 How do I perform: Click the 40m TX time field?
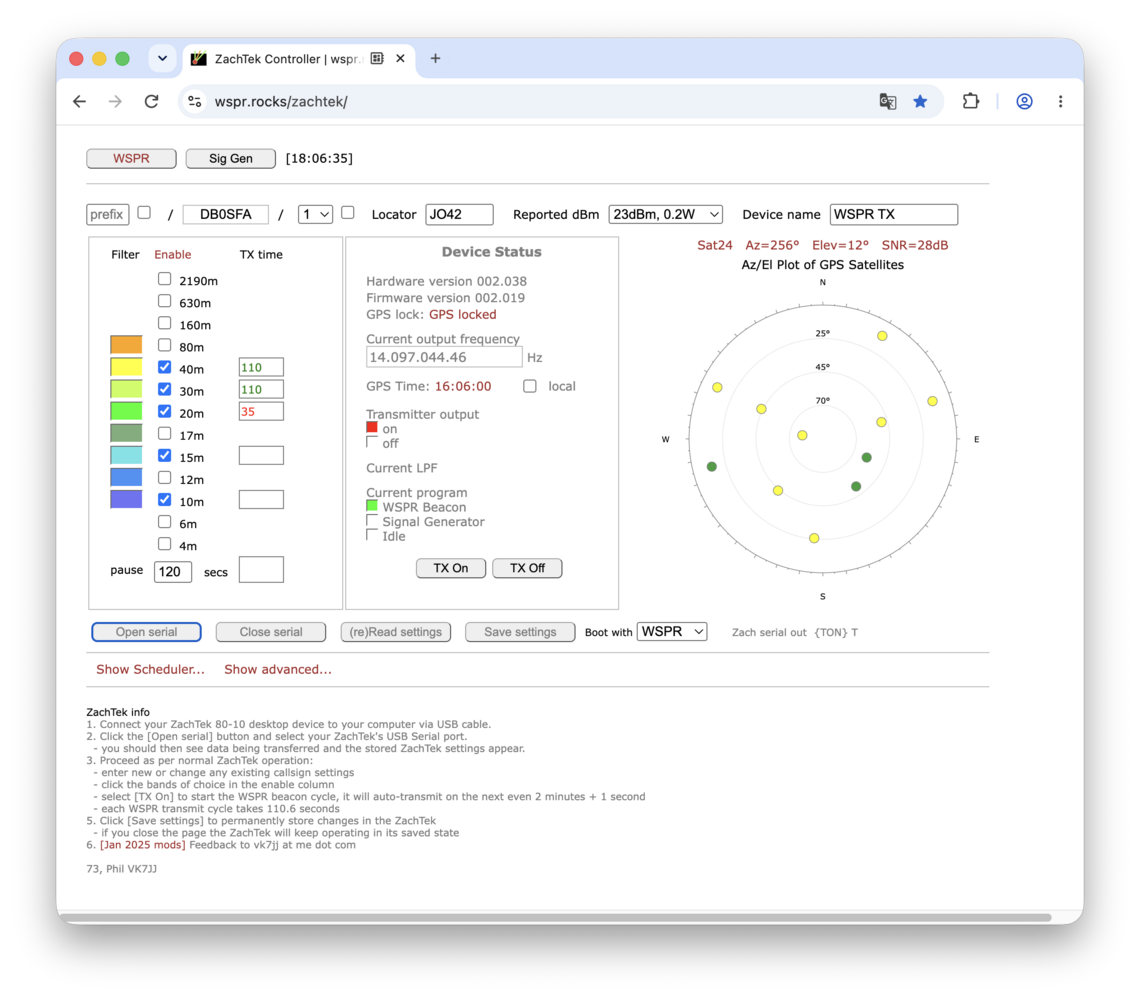pyautogui.click(x=261, y=367)
